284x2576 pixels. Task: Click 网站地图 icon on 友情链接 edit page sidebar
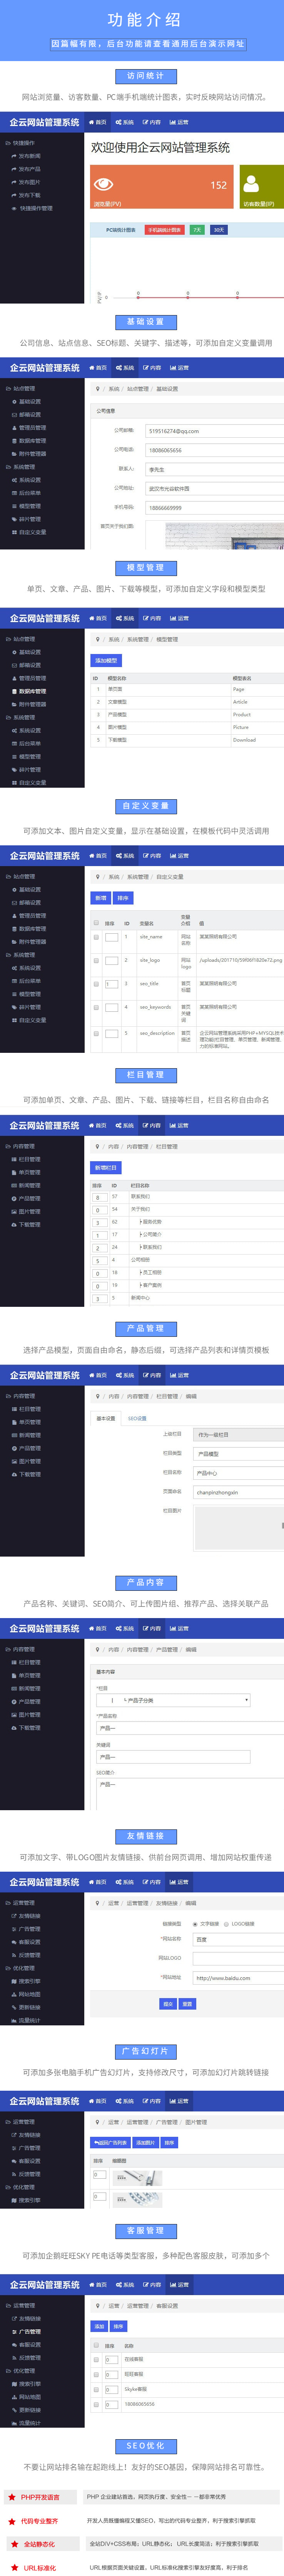[14, 1994]
